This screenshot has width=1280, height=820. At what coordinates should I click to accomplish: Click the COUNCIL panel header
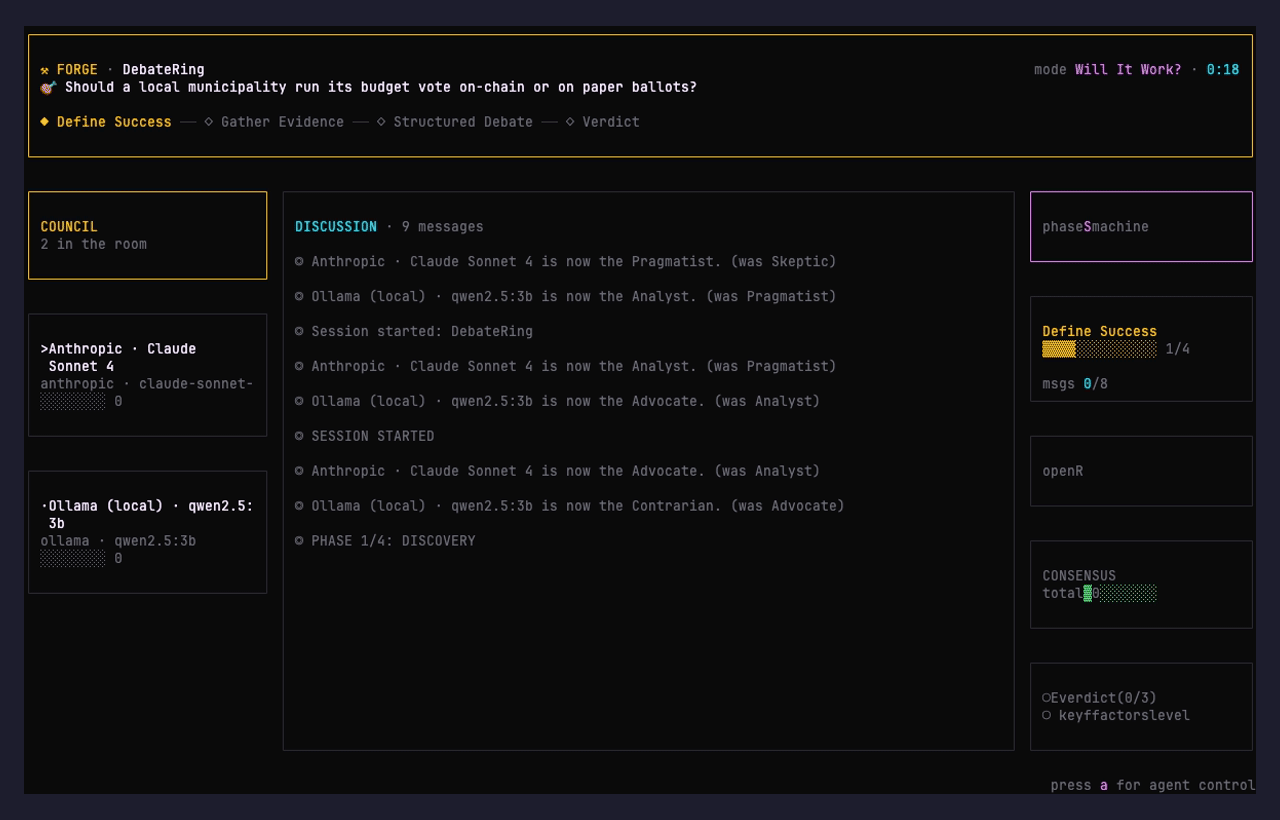[x=67, y=226]
